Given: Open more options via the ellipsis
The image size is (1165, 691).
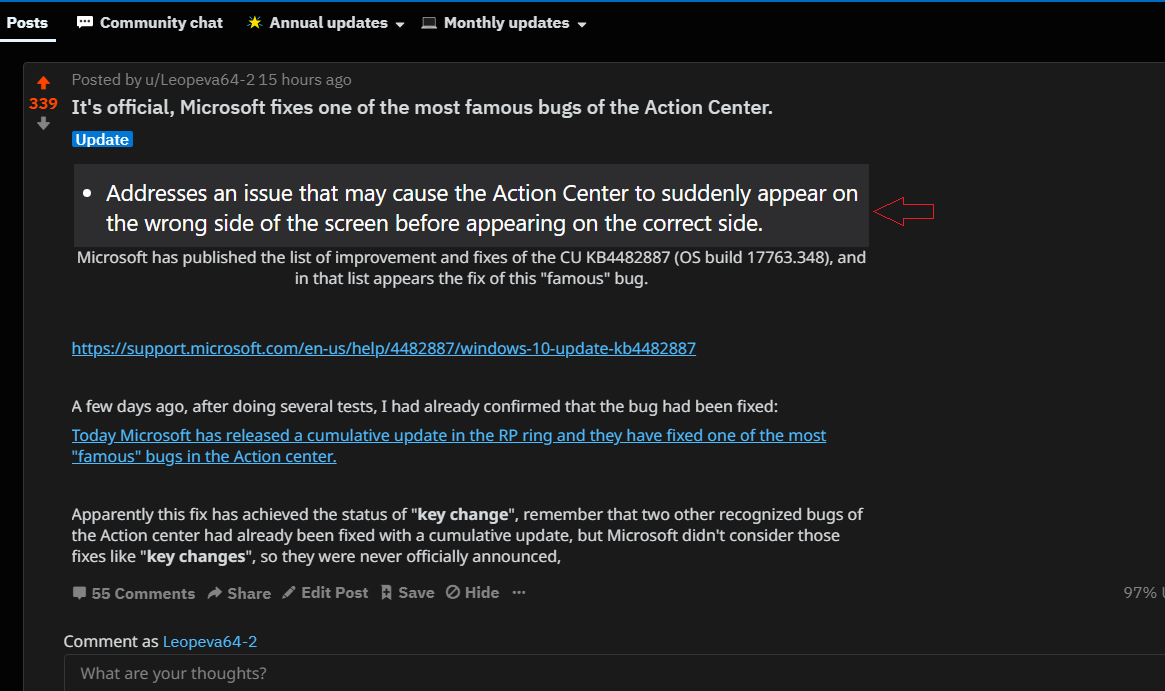Looking at the screenshot, I should click(x=518, y=593).
